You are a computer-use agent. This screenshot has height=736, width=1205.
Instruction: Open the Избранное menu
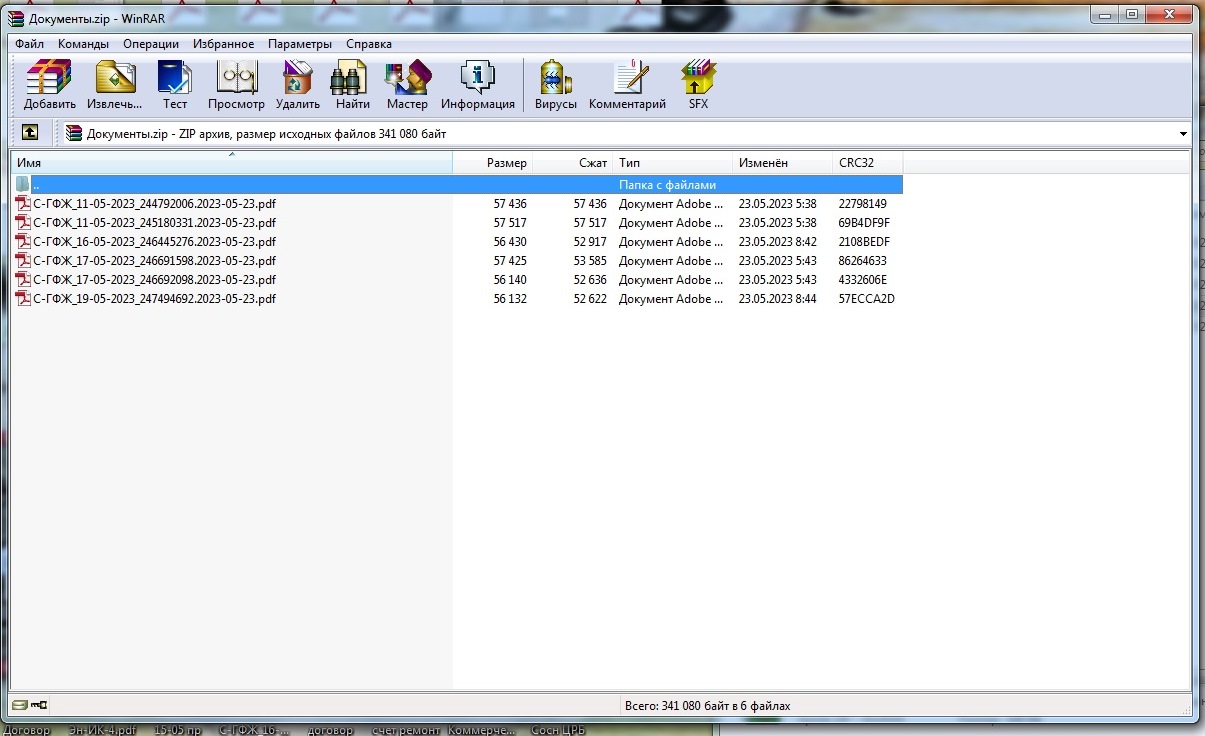point(225,44)
